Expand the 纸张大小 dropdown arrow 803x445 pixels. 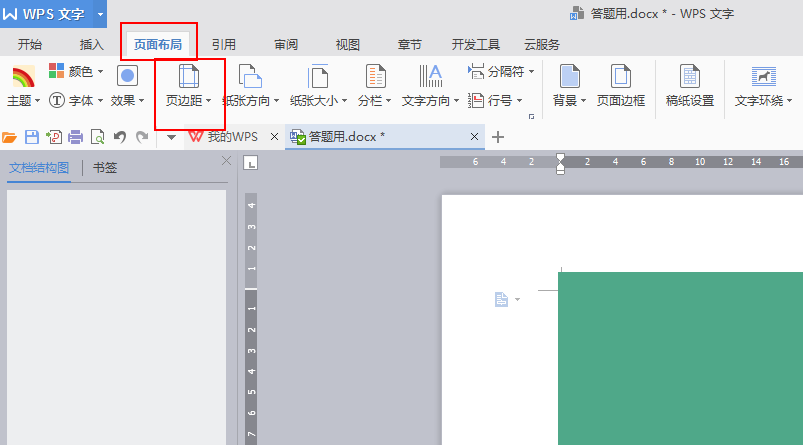tap(344, 101)
